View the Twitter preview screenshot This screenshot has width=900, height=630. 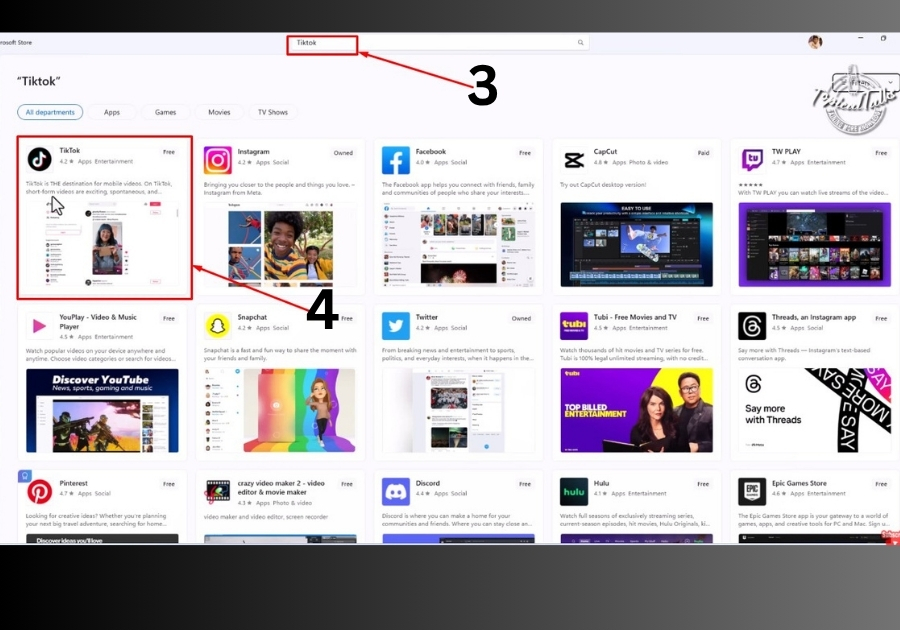click(x=458, y=411)
